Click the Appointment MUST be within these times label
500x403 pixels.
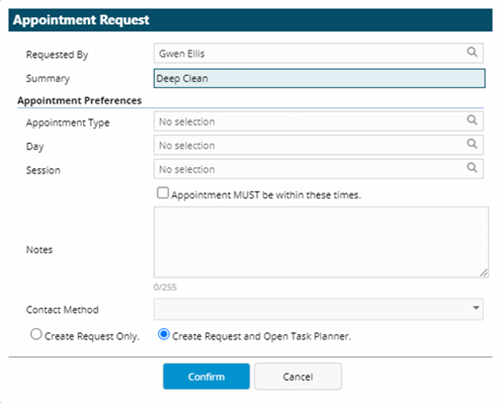[x=266, y=195]
